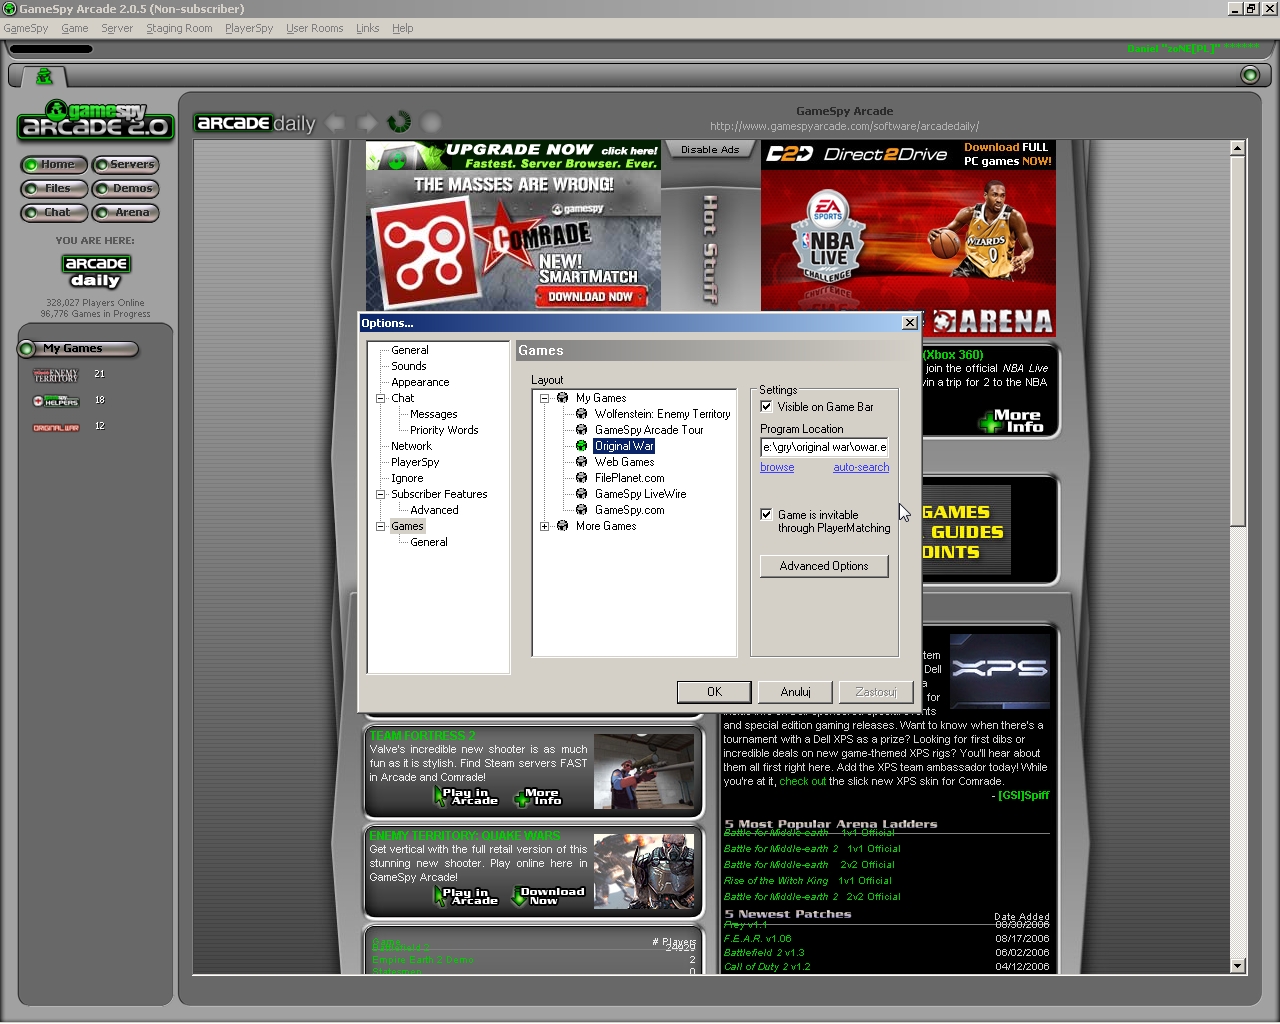Go to the Home section
1280x1024 pixels.
tap(54, 165)
